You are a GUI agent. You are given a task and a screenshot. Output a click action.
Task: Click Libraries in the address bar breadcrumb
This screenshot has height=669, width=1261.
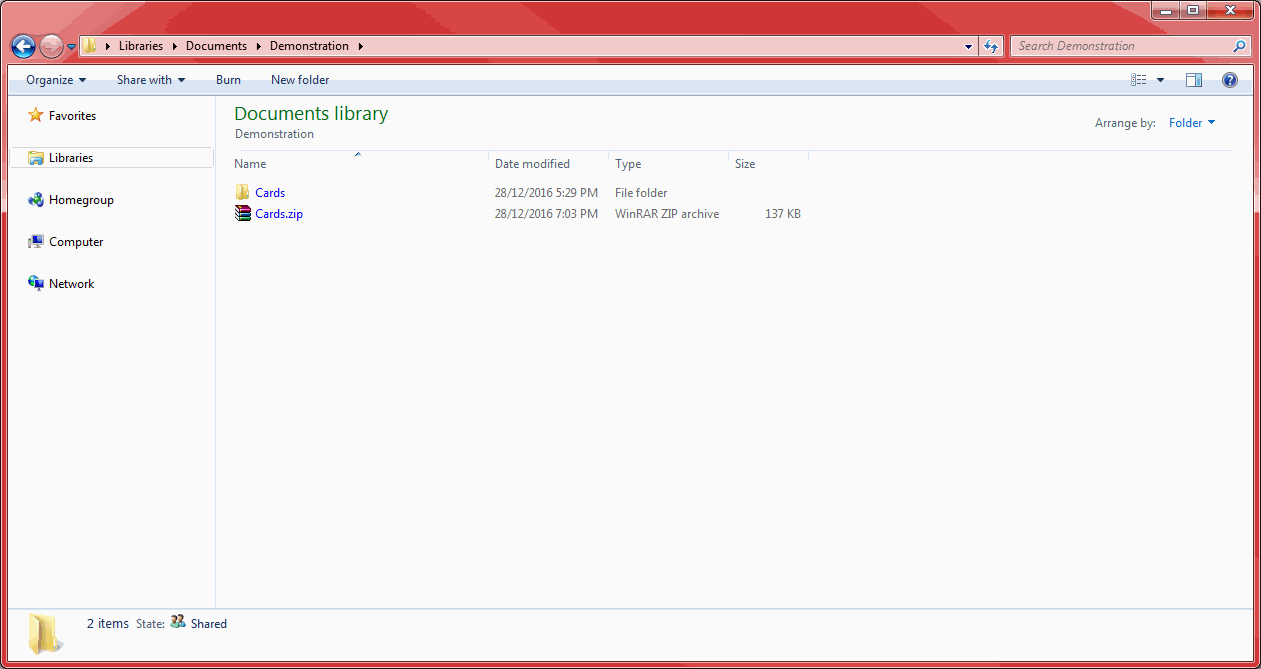[x=141, y=46]
